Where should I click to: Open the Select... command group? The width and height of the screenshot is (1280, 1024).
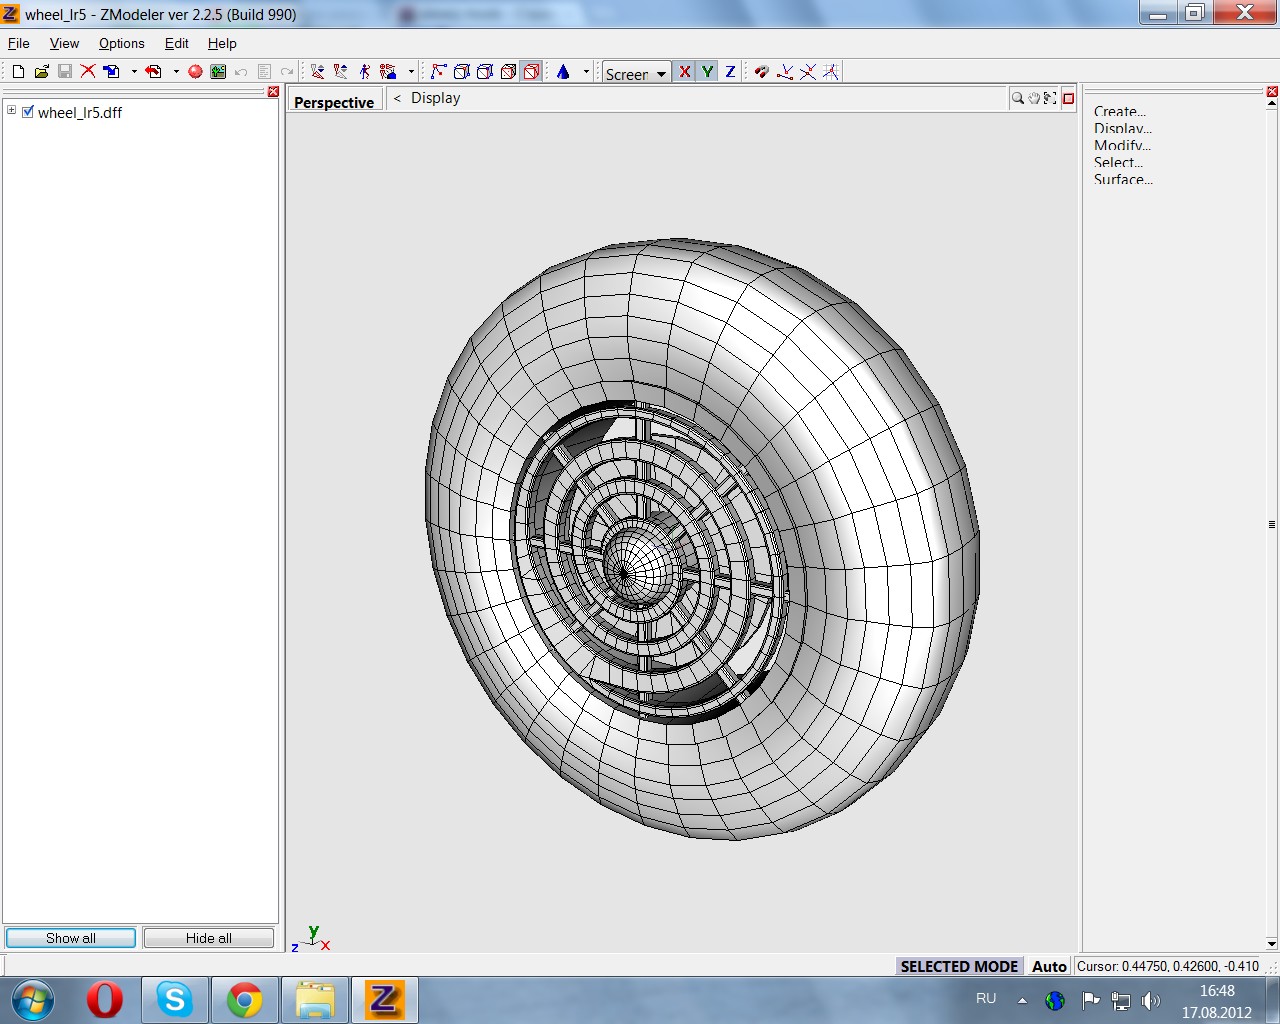click(1118, 162)
